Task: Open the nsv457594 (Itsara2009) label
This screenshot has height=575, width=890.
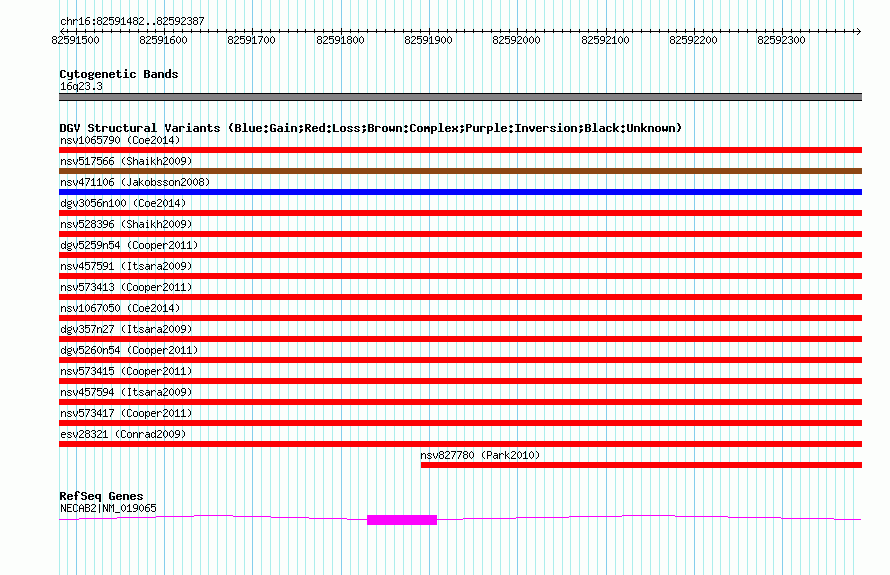Action: pyautogui.click(x=126, y=392)
